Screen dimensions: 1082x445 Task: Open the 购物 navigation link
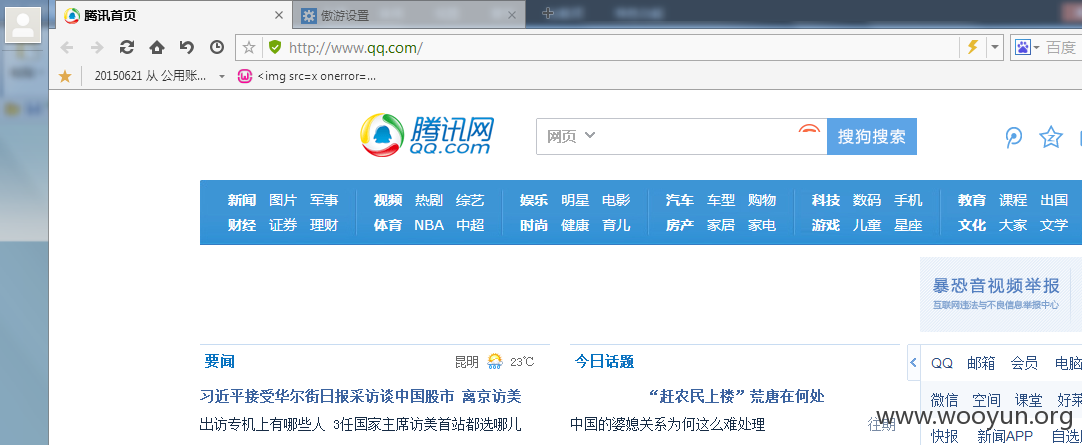coord(762,200)
